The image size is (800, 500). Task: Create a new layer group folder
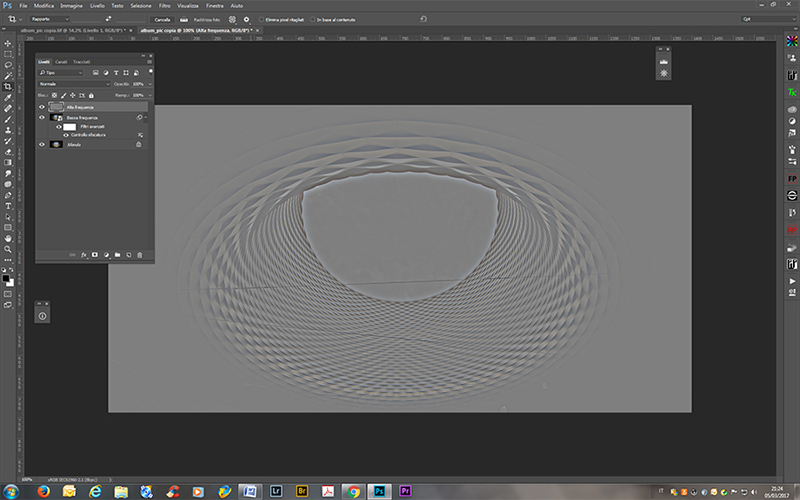[x=117, y=255]
